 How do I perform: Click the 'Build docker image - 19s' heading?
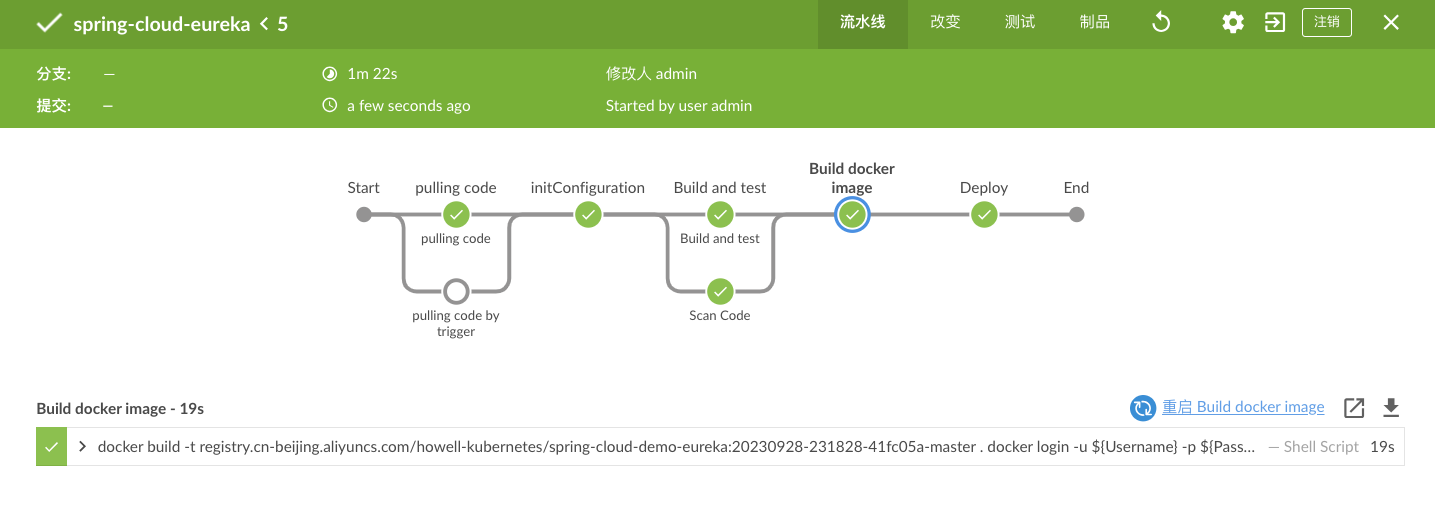(x=120, y=408)
